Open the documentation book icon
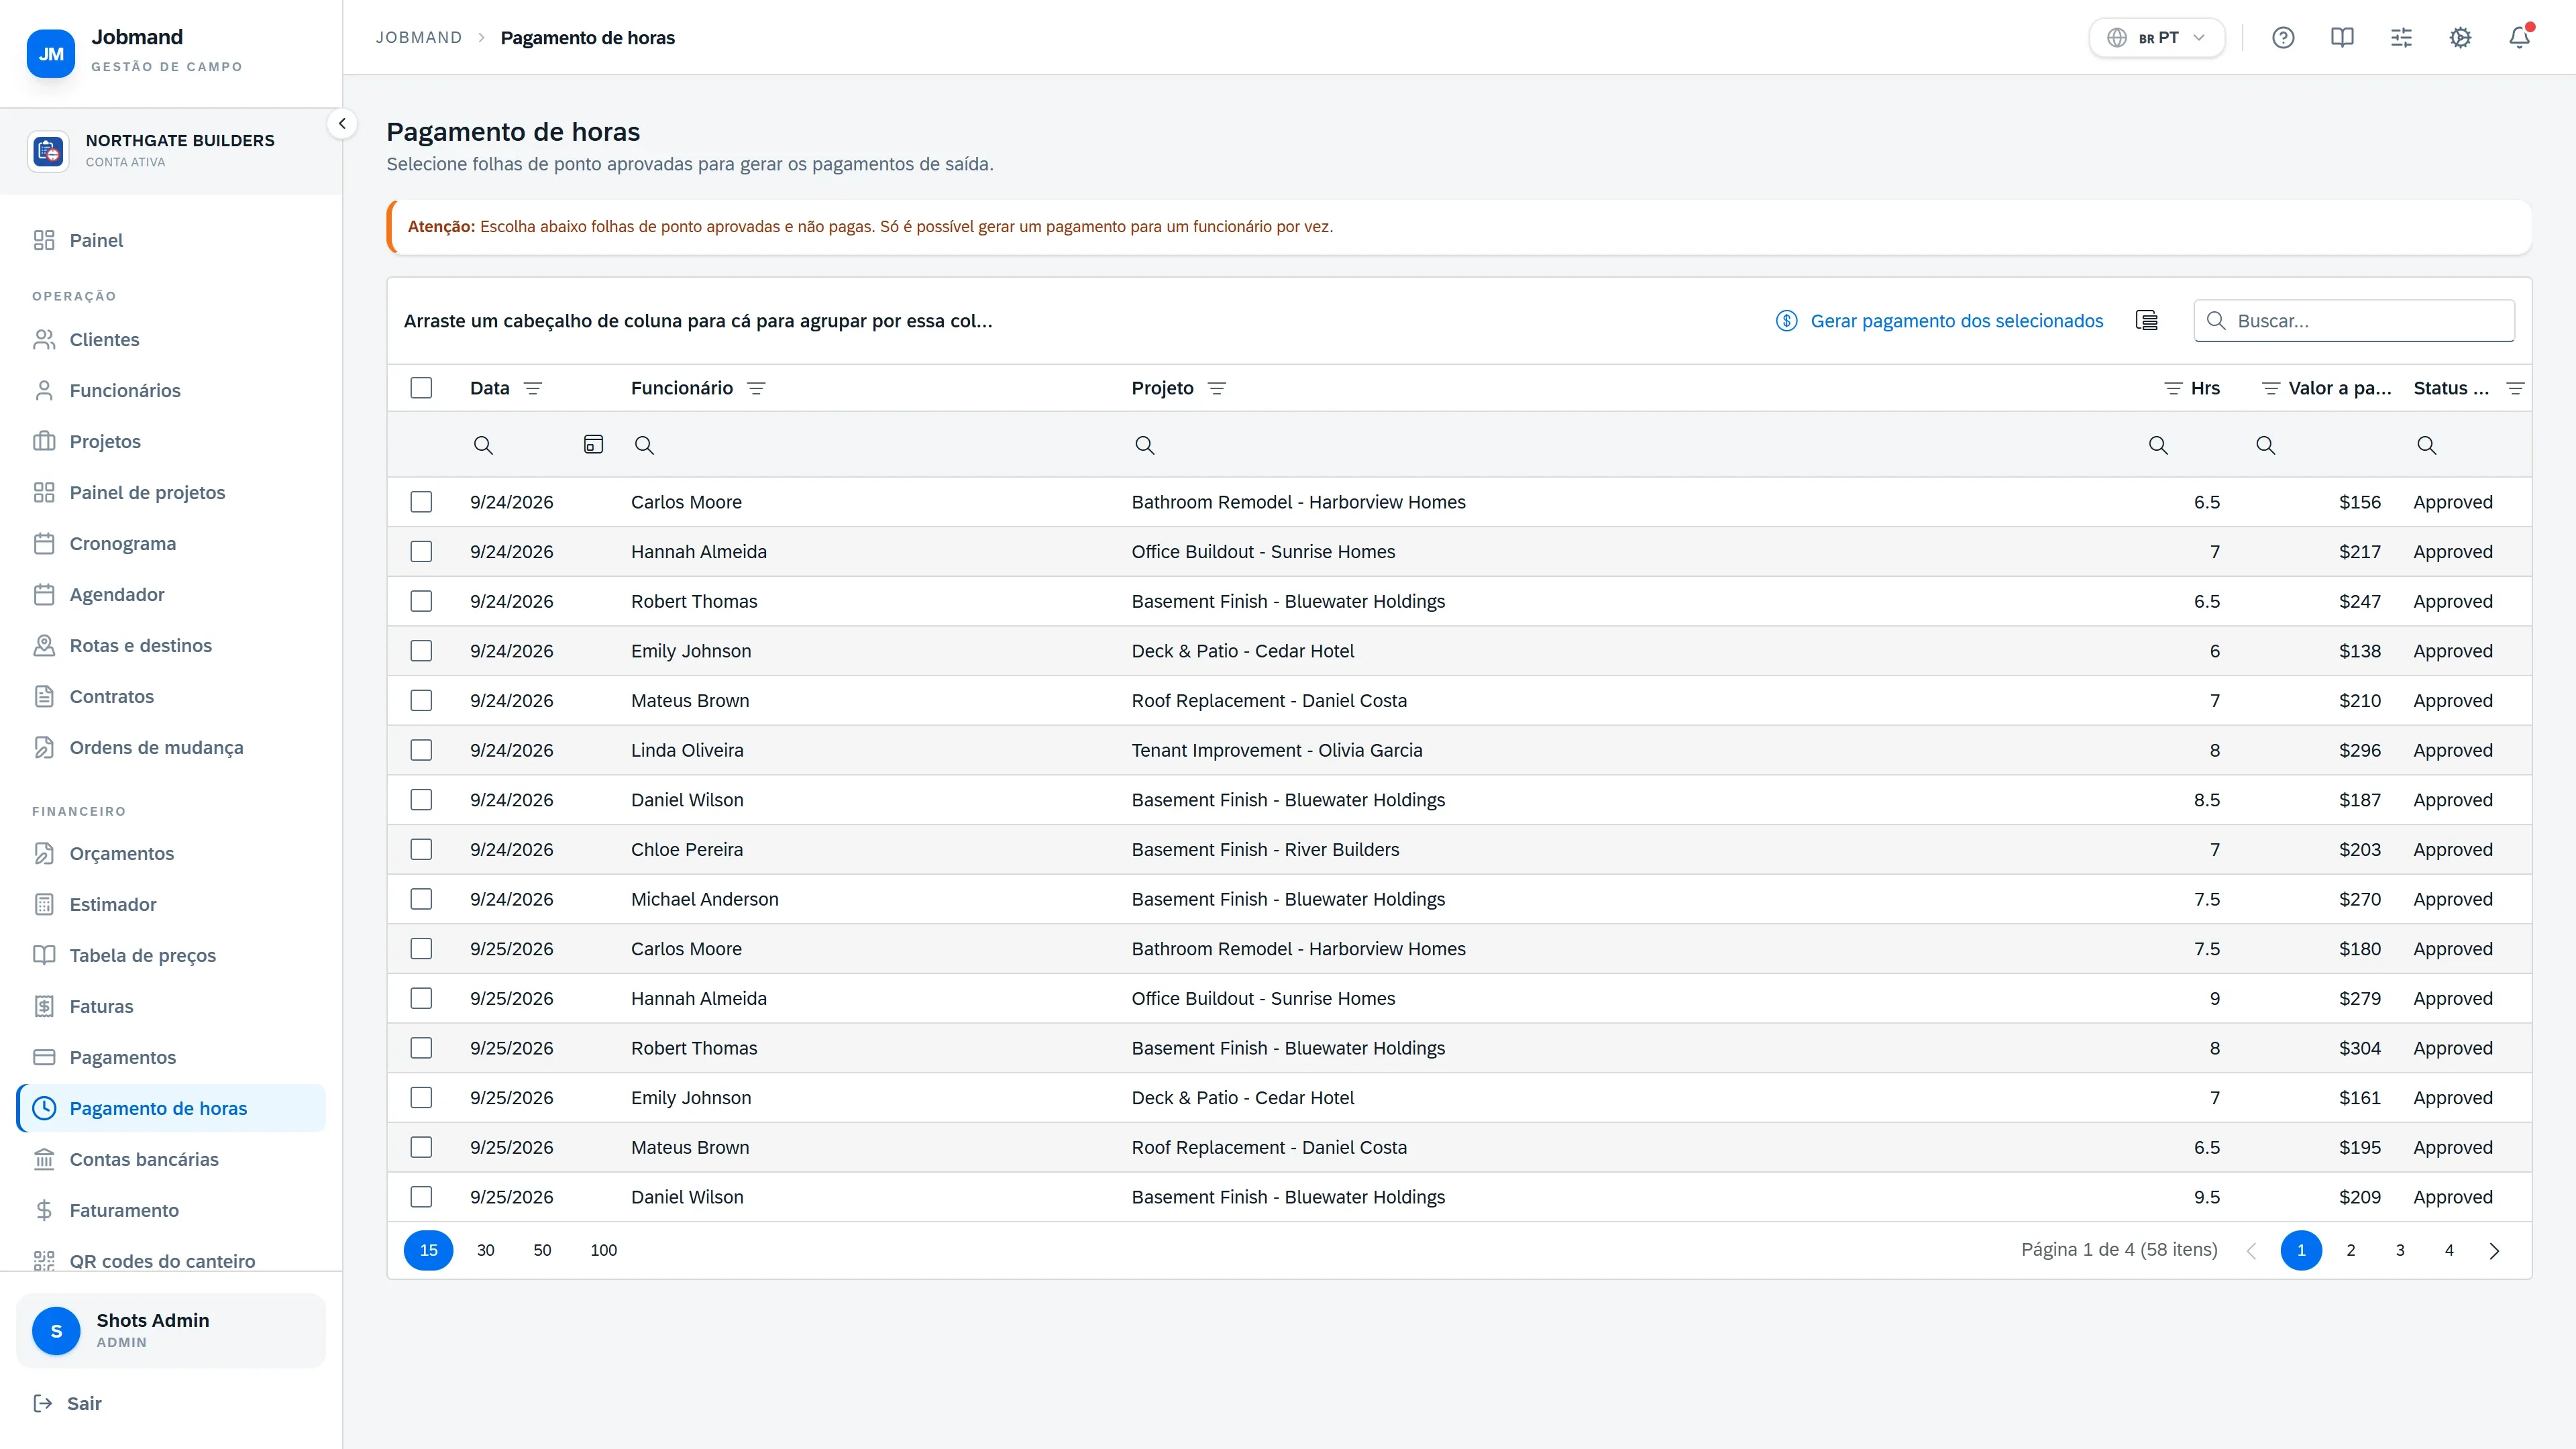Viewport: 2576px width, 1449px height. (x=2342, y=38)
